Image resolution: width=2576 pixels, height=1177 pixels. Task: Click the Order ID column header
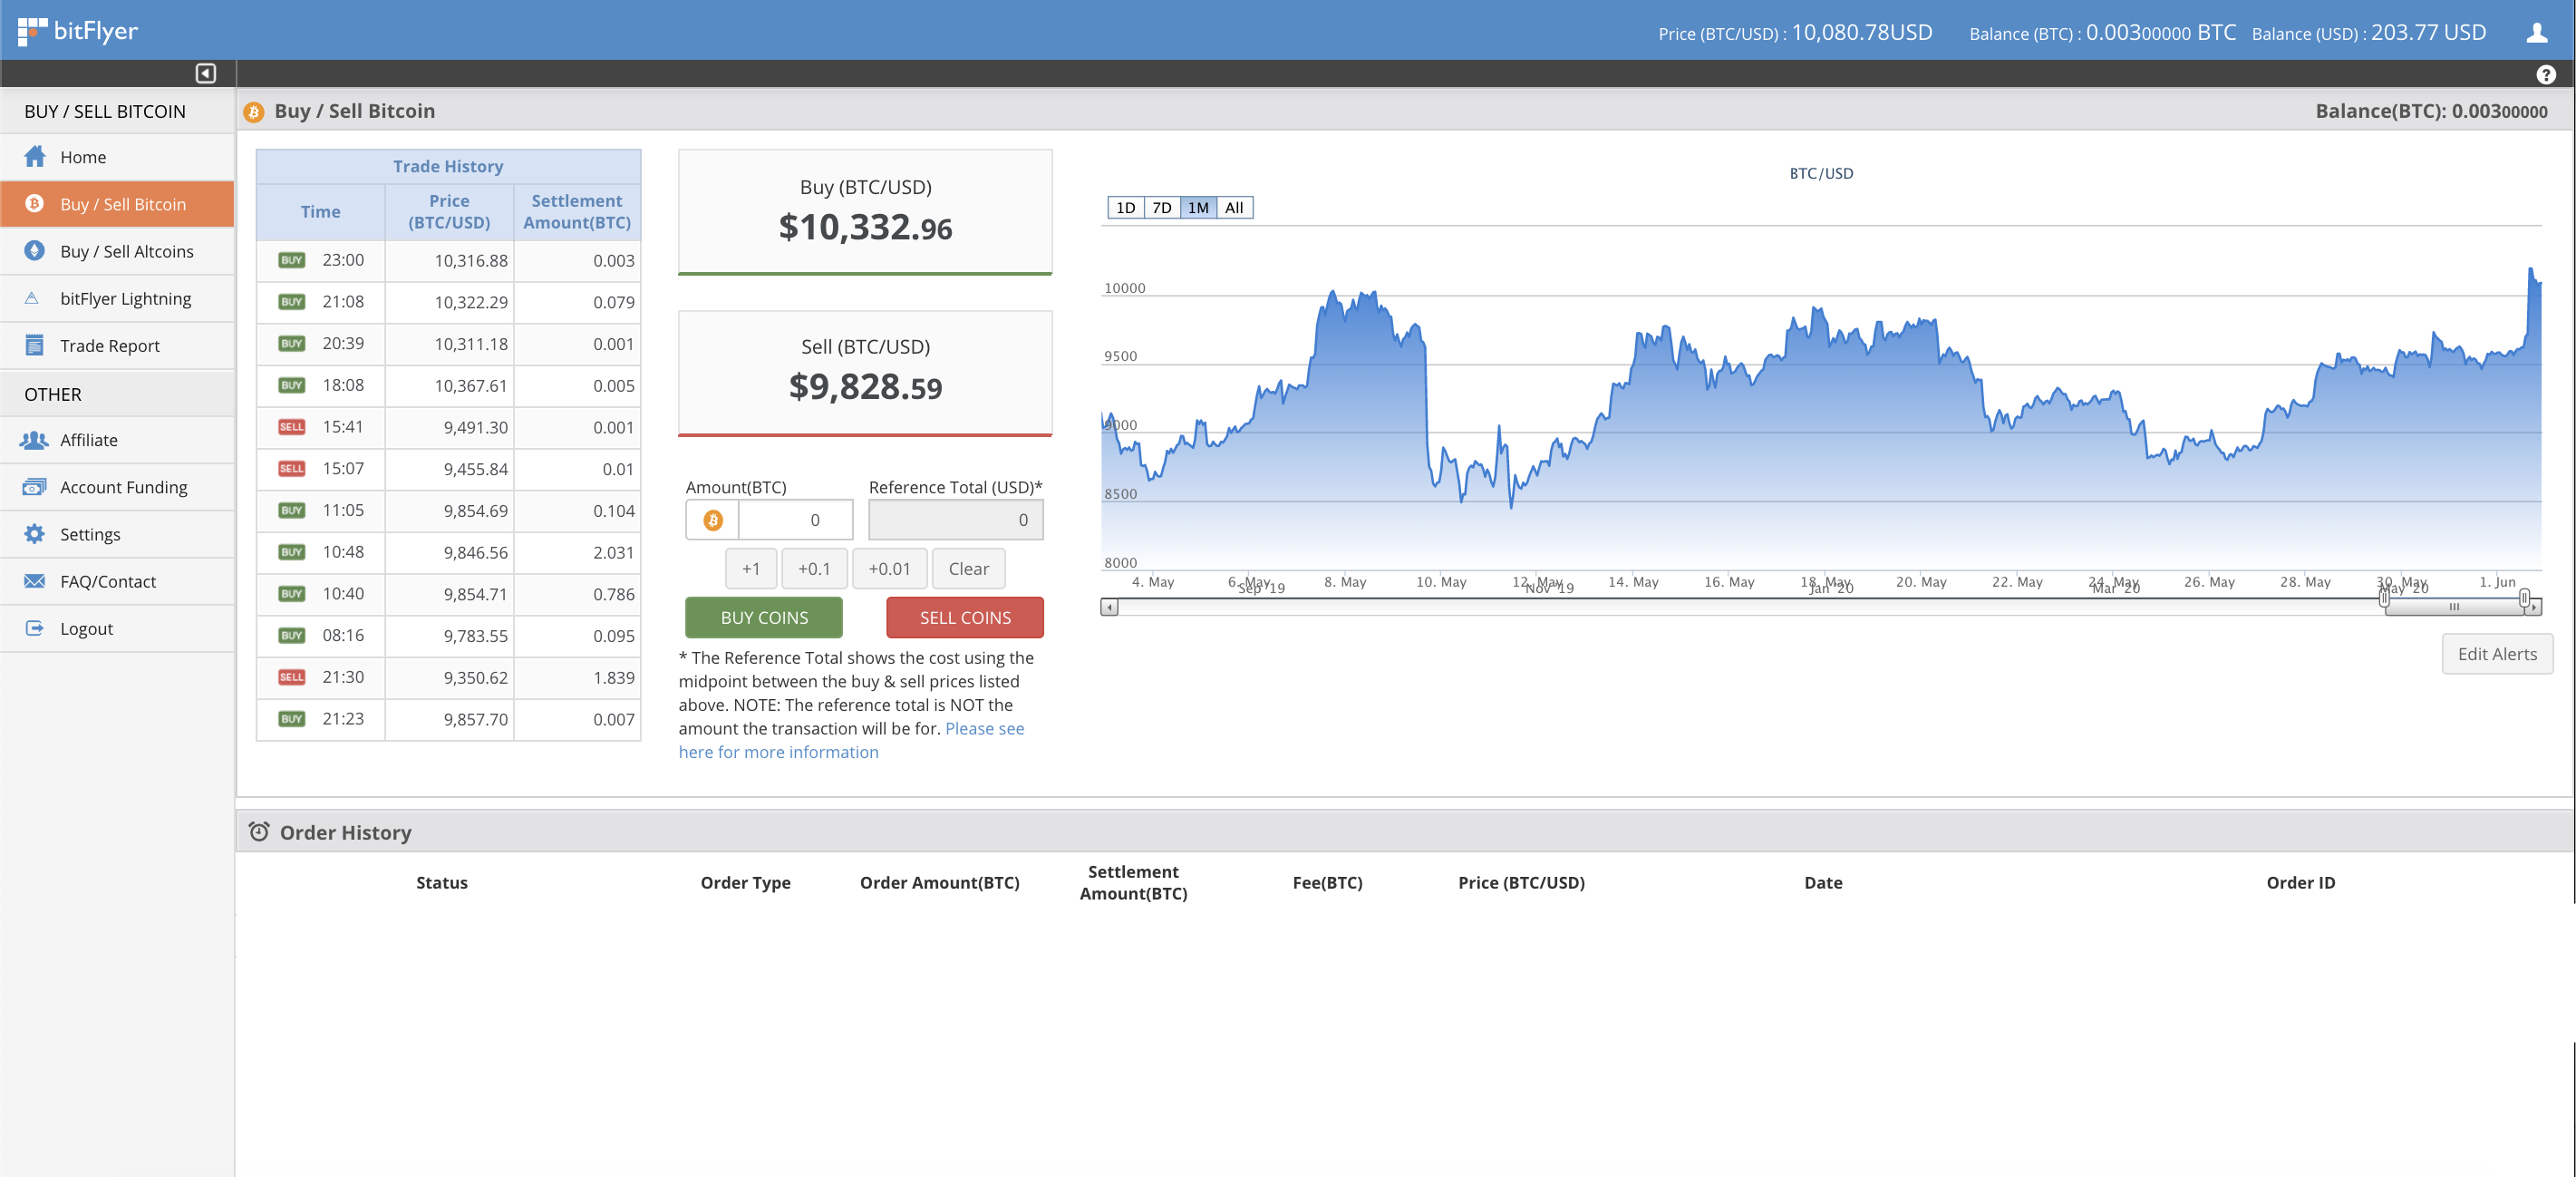pyautogui.click(x=2300, y=882)
